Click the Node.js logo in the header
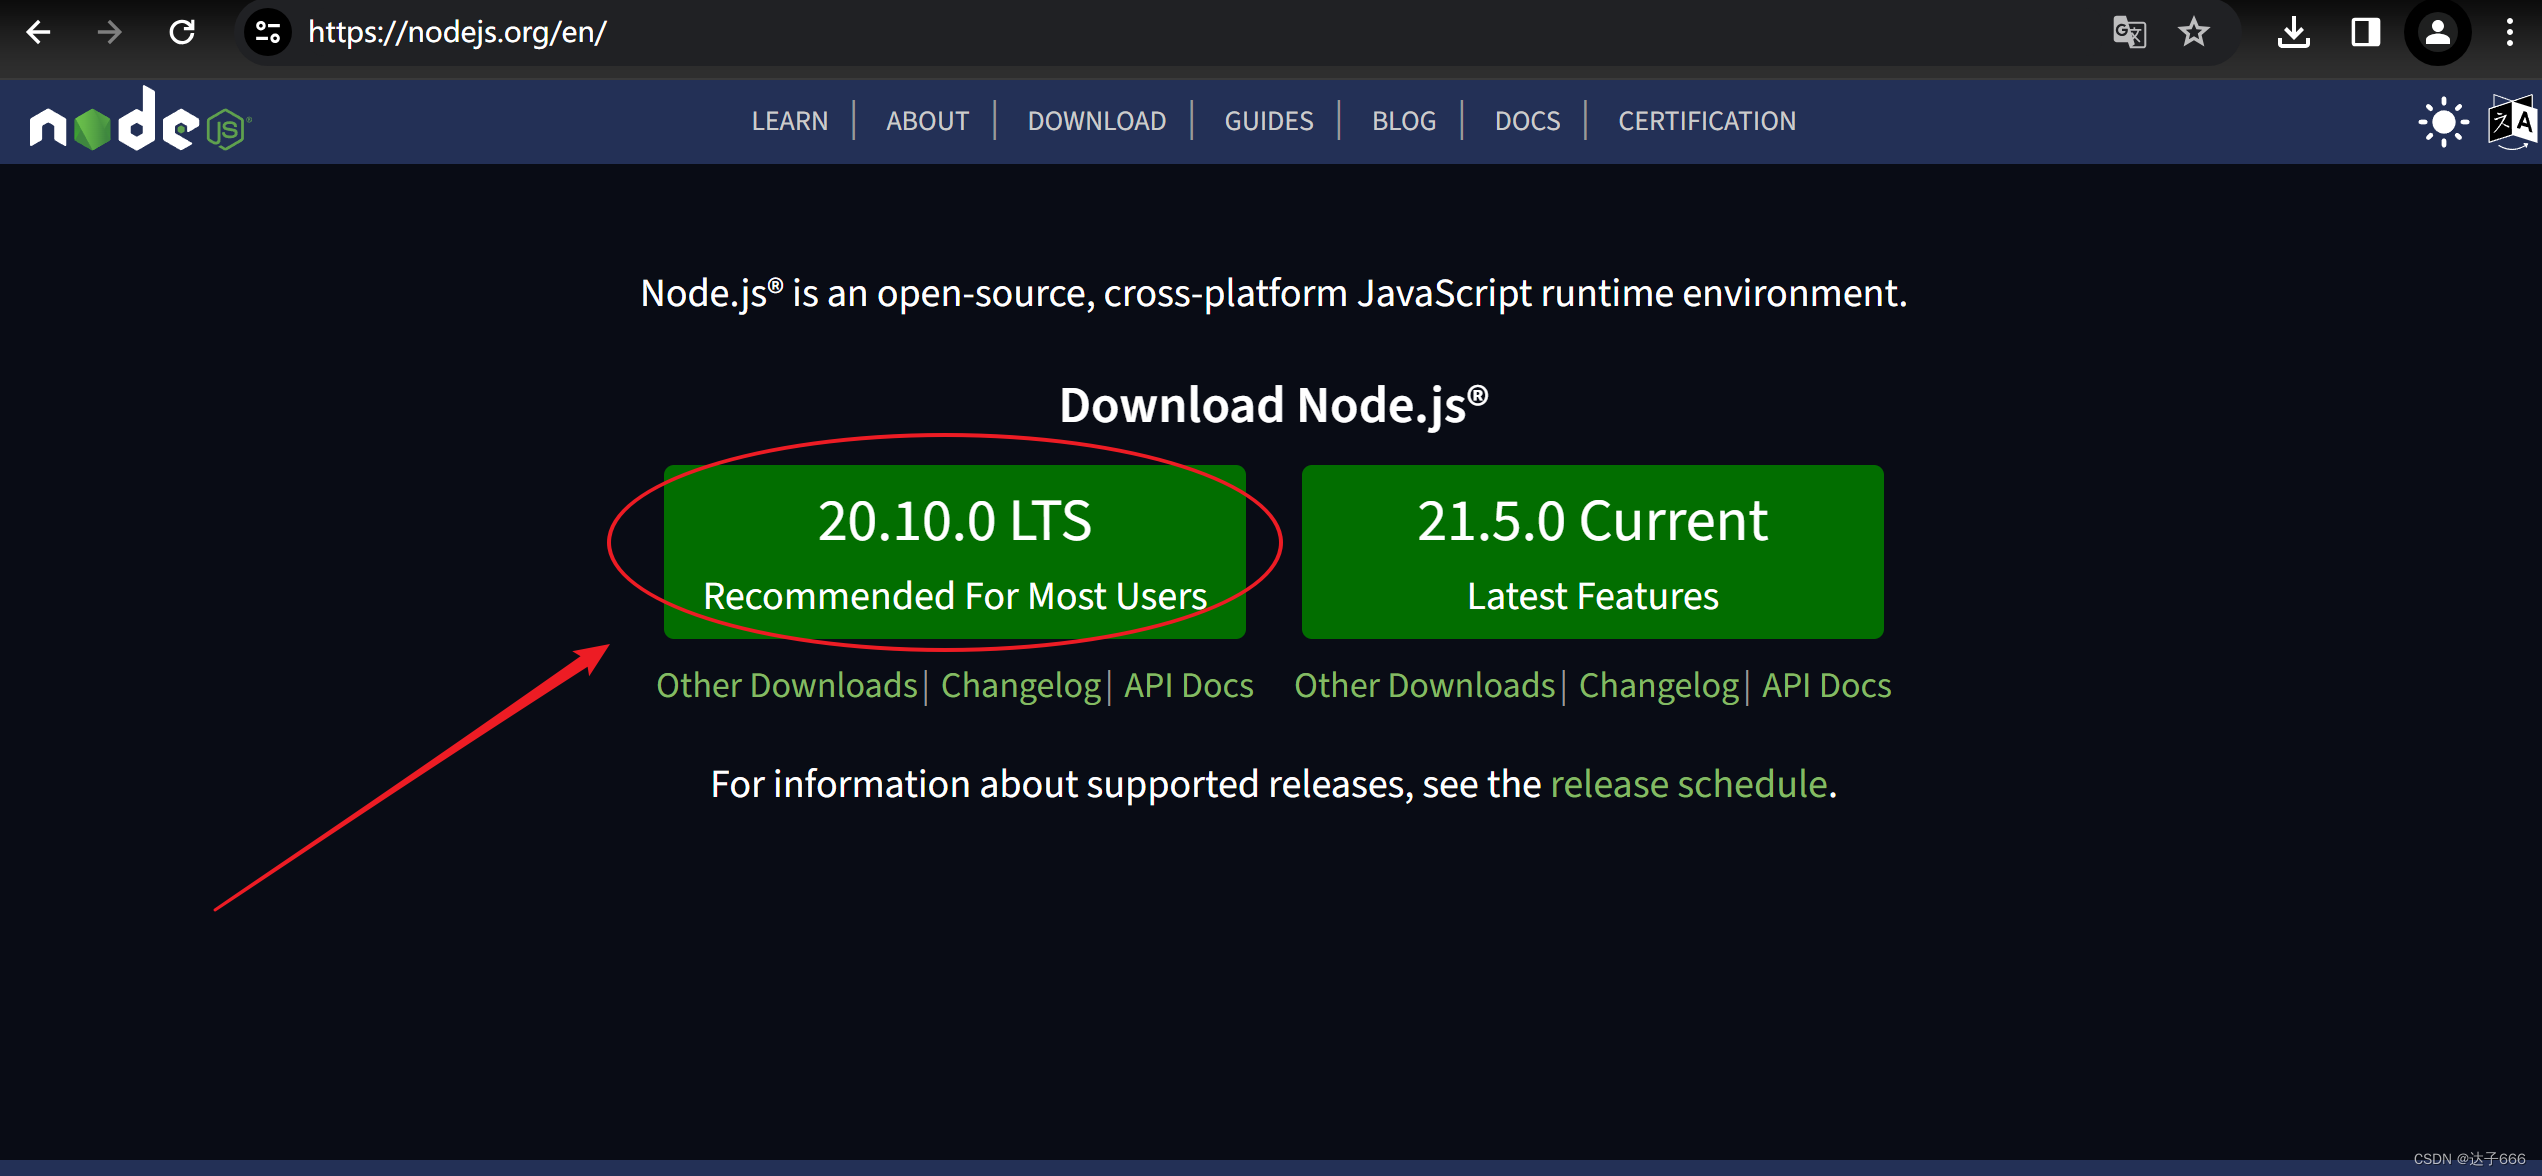This screenshot has height=1176, width=2542. point(140,120)
